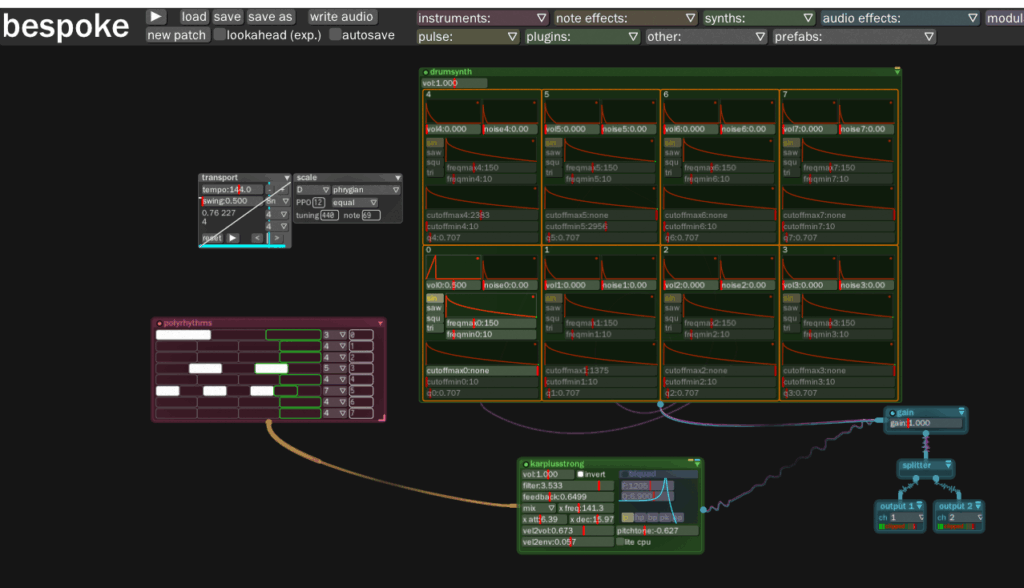Open the plugins menu
This screenshot has height=588, width=1024.
[x=582, y=37]
